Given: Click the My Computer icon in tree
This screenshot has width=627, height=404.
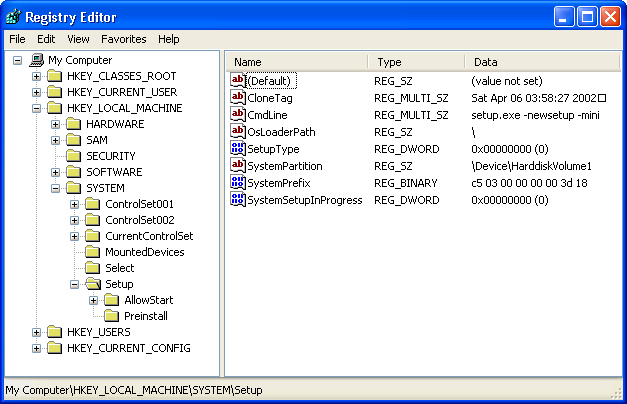Looking at the screenshot, I should click(37, 60).
